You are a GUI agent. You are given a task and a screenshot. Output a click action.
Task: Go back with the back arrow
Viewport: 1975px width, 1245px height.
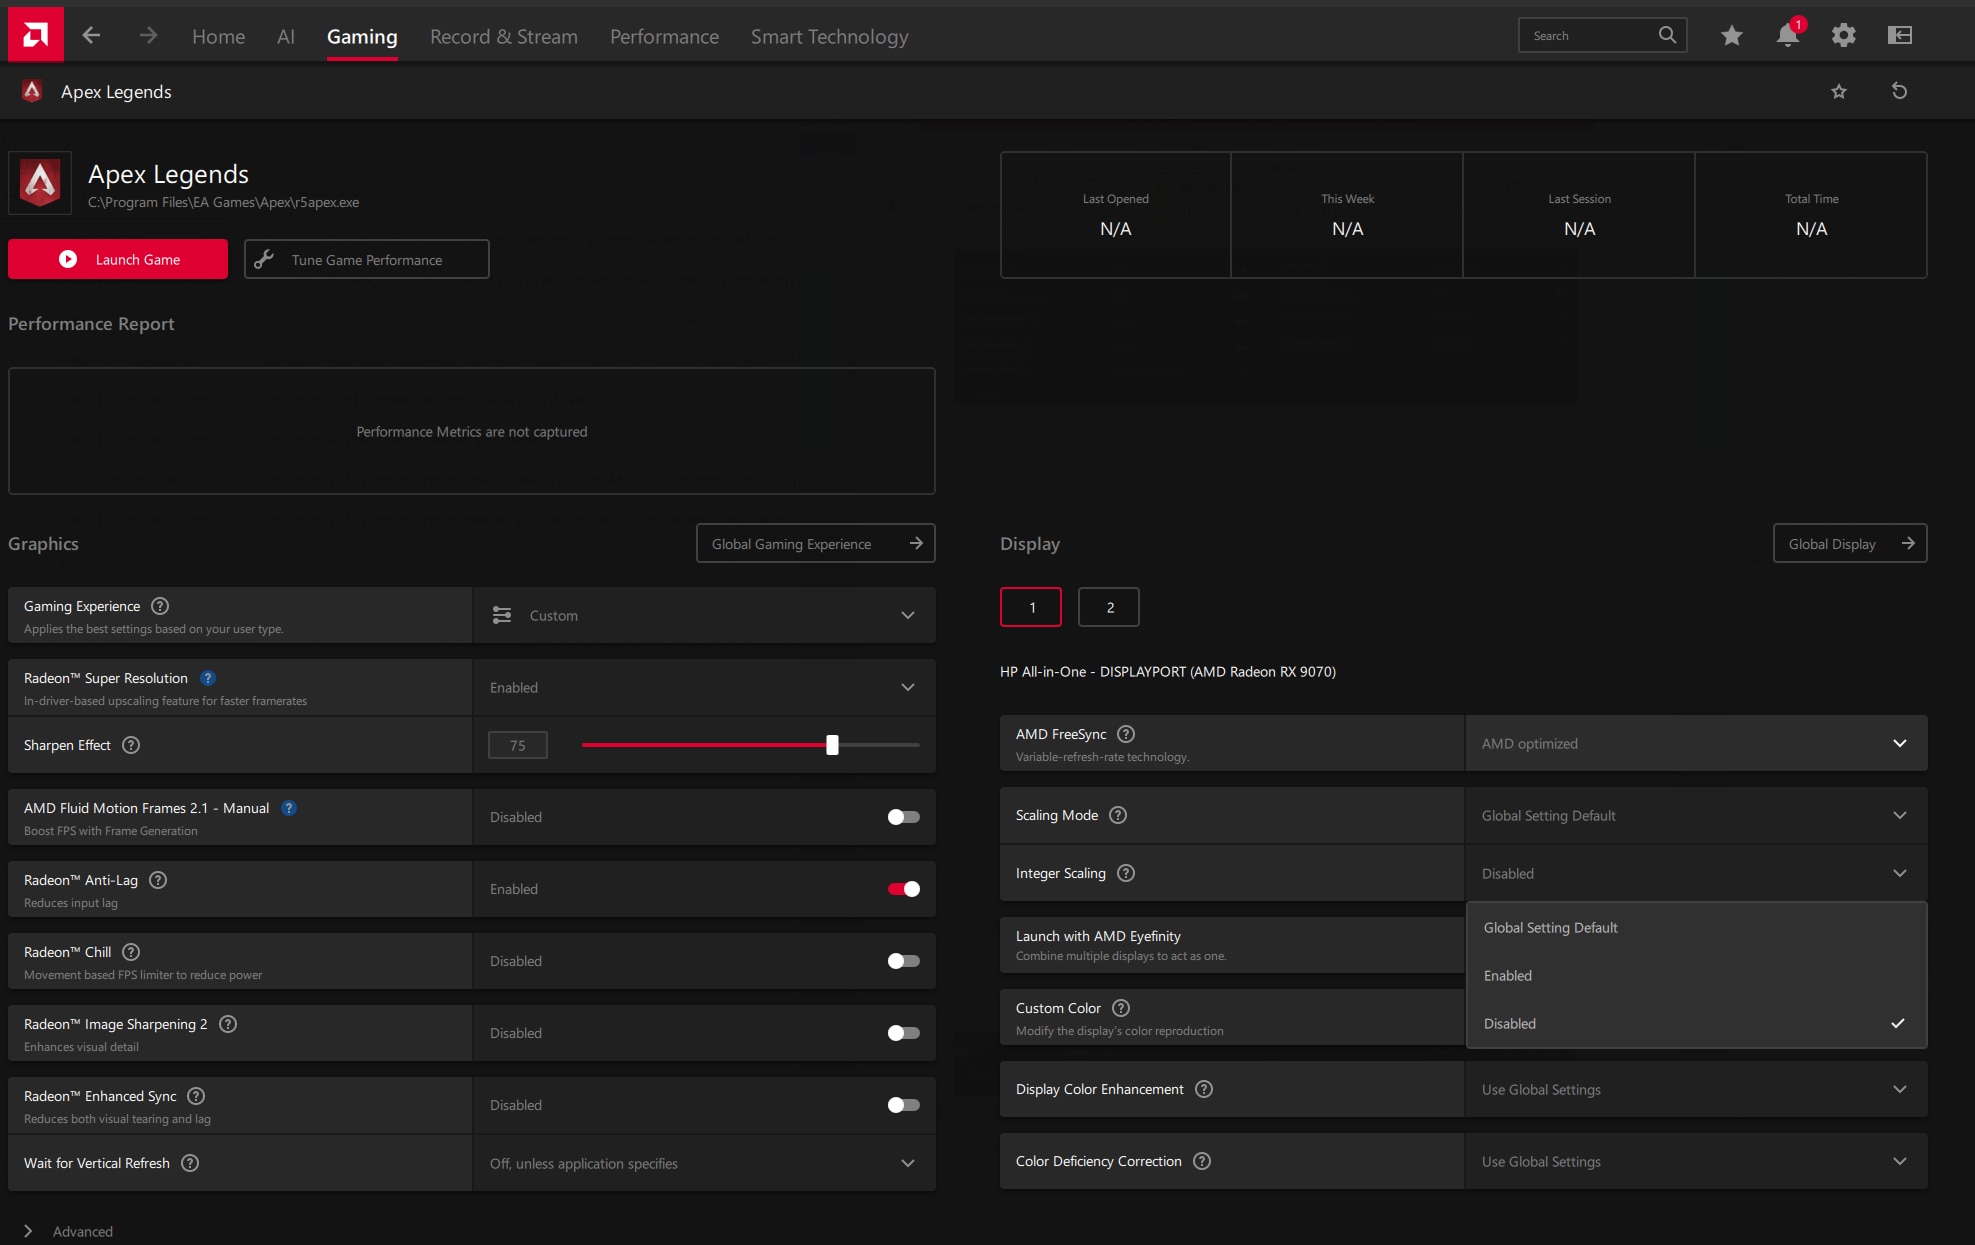tap(91, 36)
